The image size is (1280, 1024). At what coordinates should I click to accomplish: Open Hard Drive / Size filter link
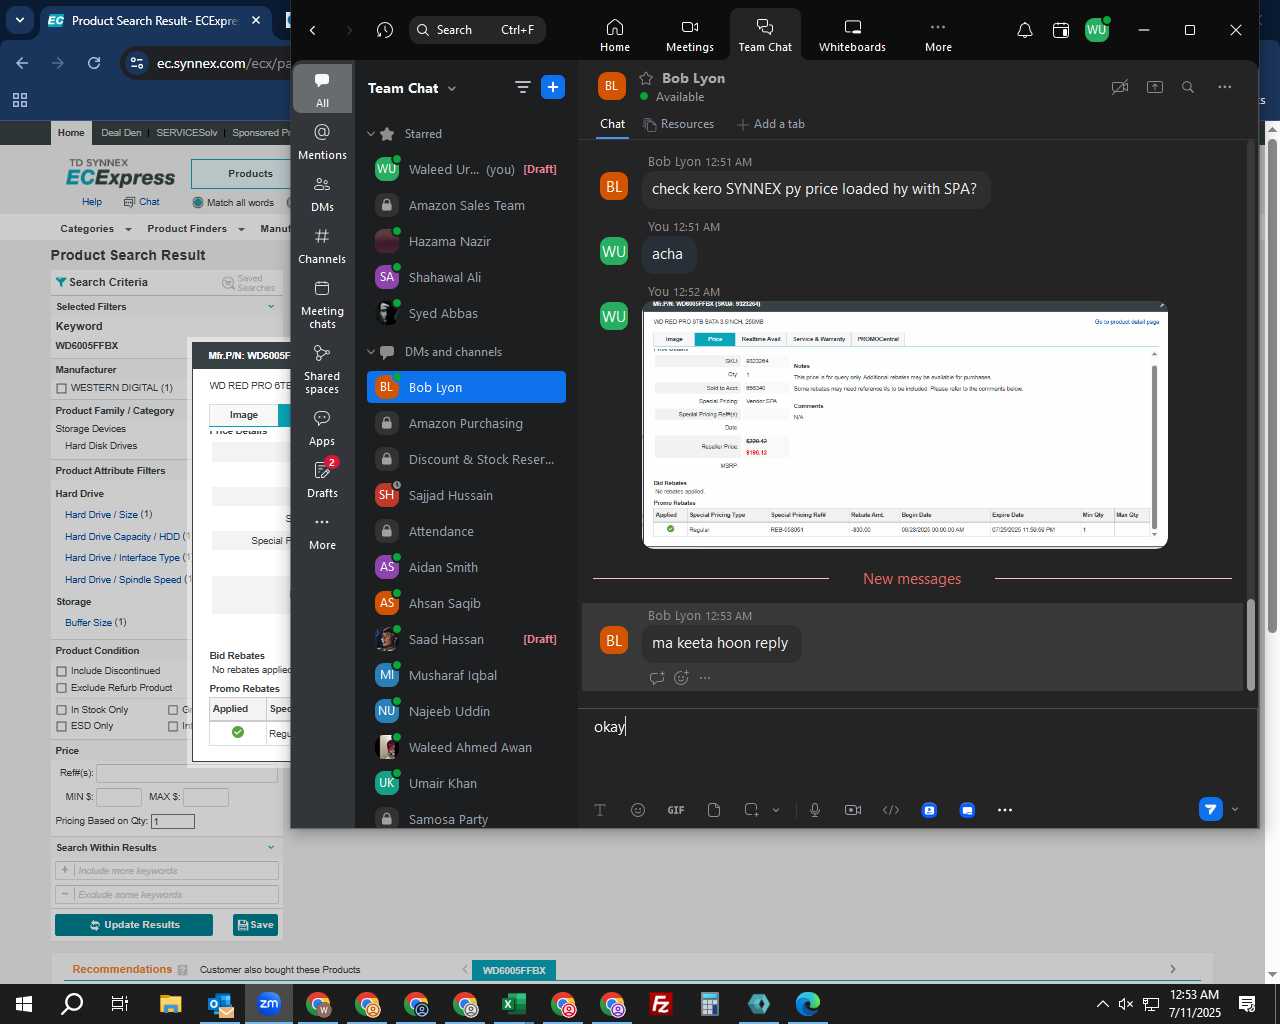click(x=101, y=515)
